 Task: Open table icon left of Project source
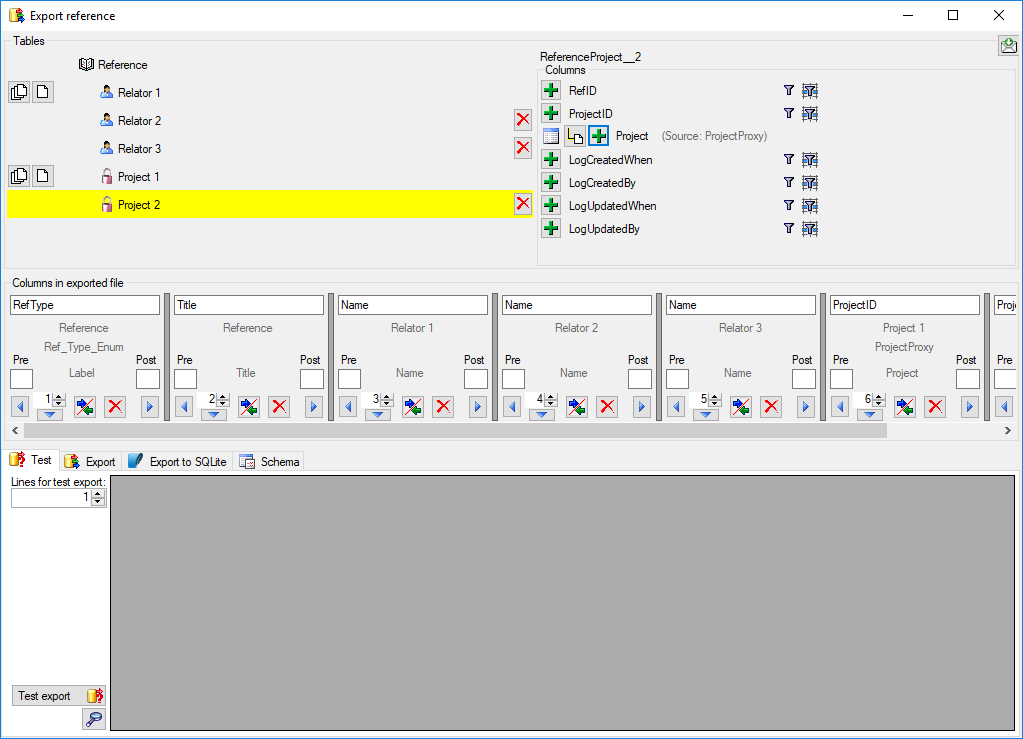(x=551, y=136)
